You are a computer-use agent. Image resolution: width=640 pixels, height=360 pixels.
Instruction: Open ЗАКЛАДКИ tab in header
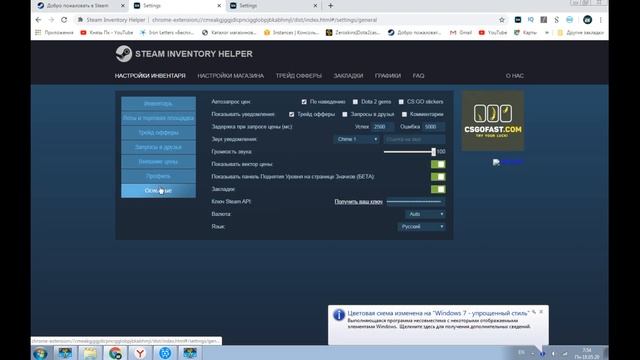348,76
